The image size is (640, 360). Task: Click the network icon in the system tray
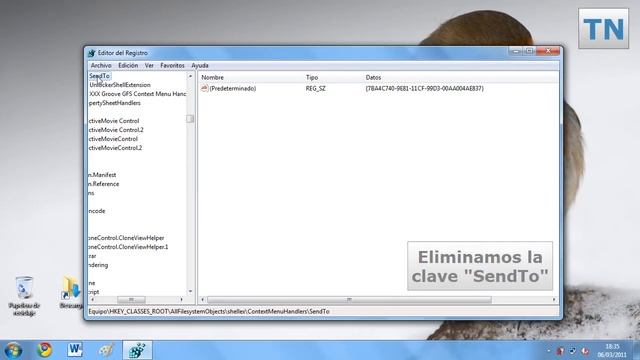573,351
